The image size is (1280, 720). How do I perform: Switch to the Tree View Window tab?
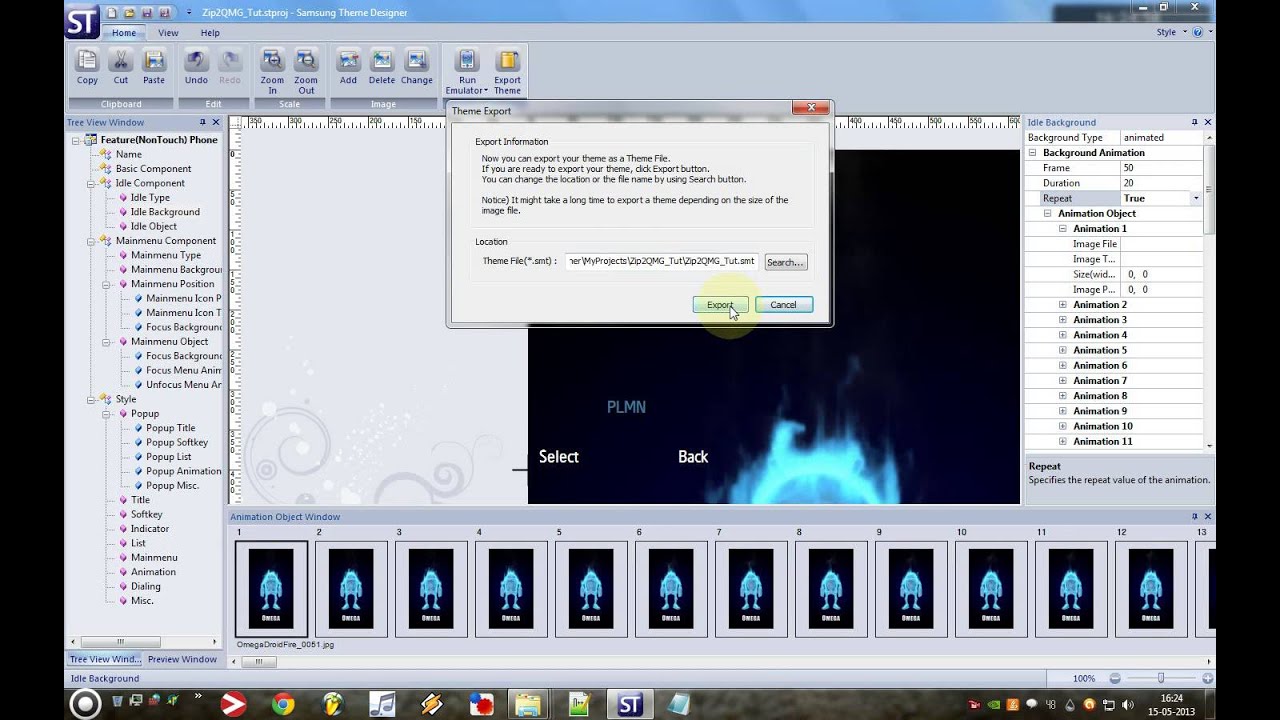click(104, 659)
